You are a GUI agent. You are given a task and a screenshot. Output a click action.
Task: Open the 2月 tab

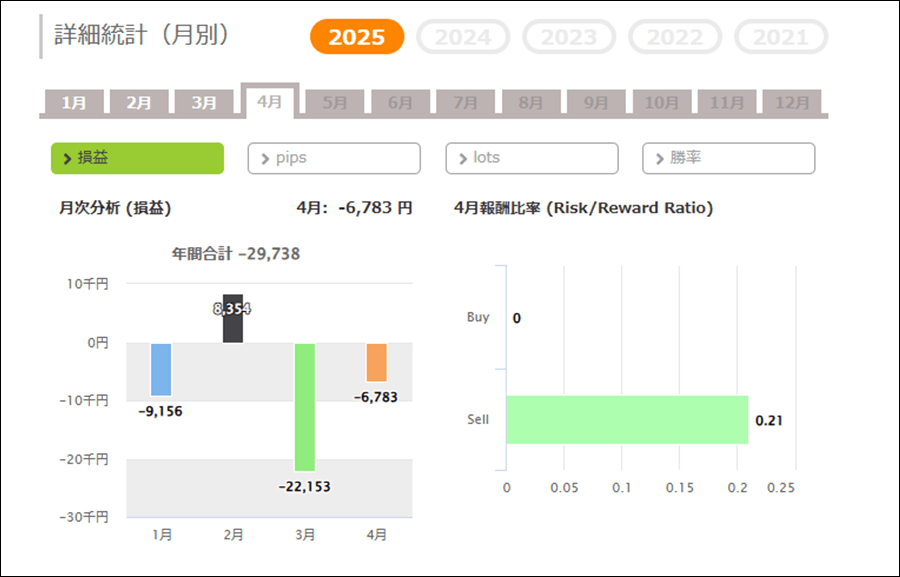(x=139, y=102)
